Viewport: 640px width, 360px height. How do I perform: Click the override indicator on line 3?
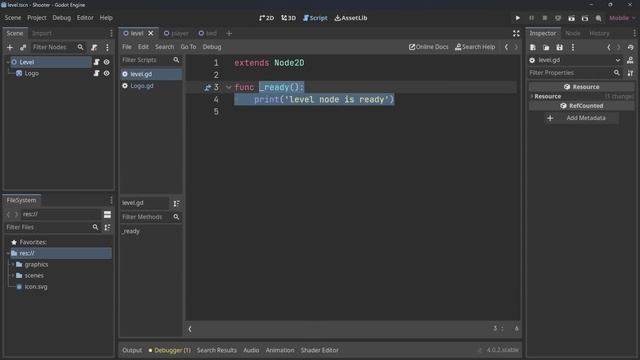pos(207,87)
